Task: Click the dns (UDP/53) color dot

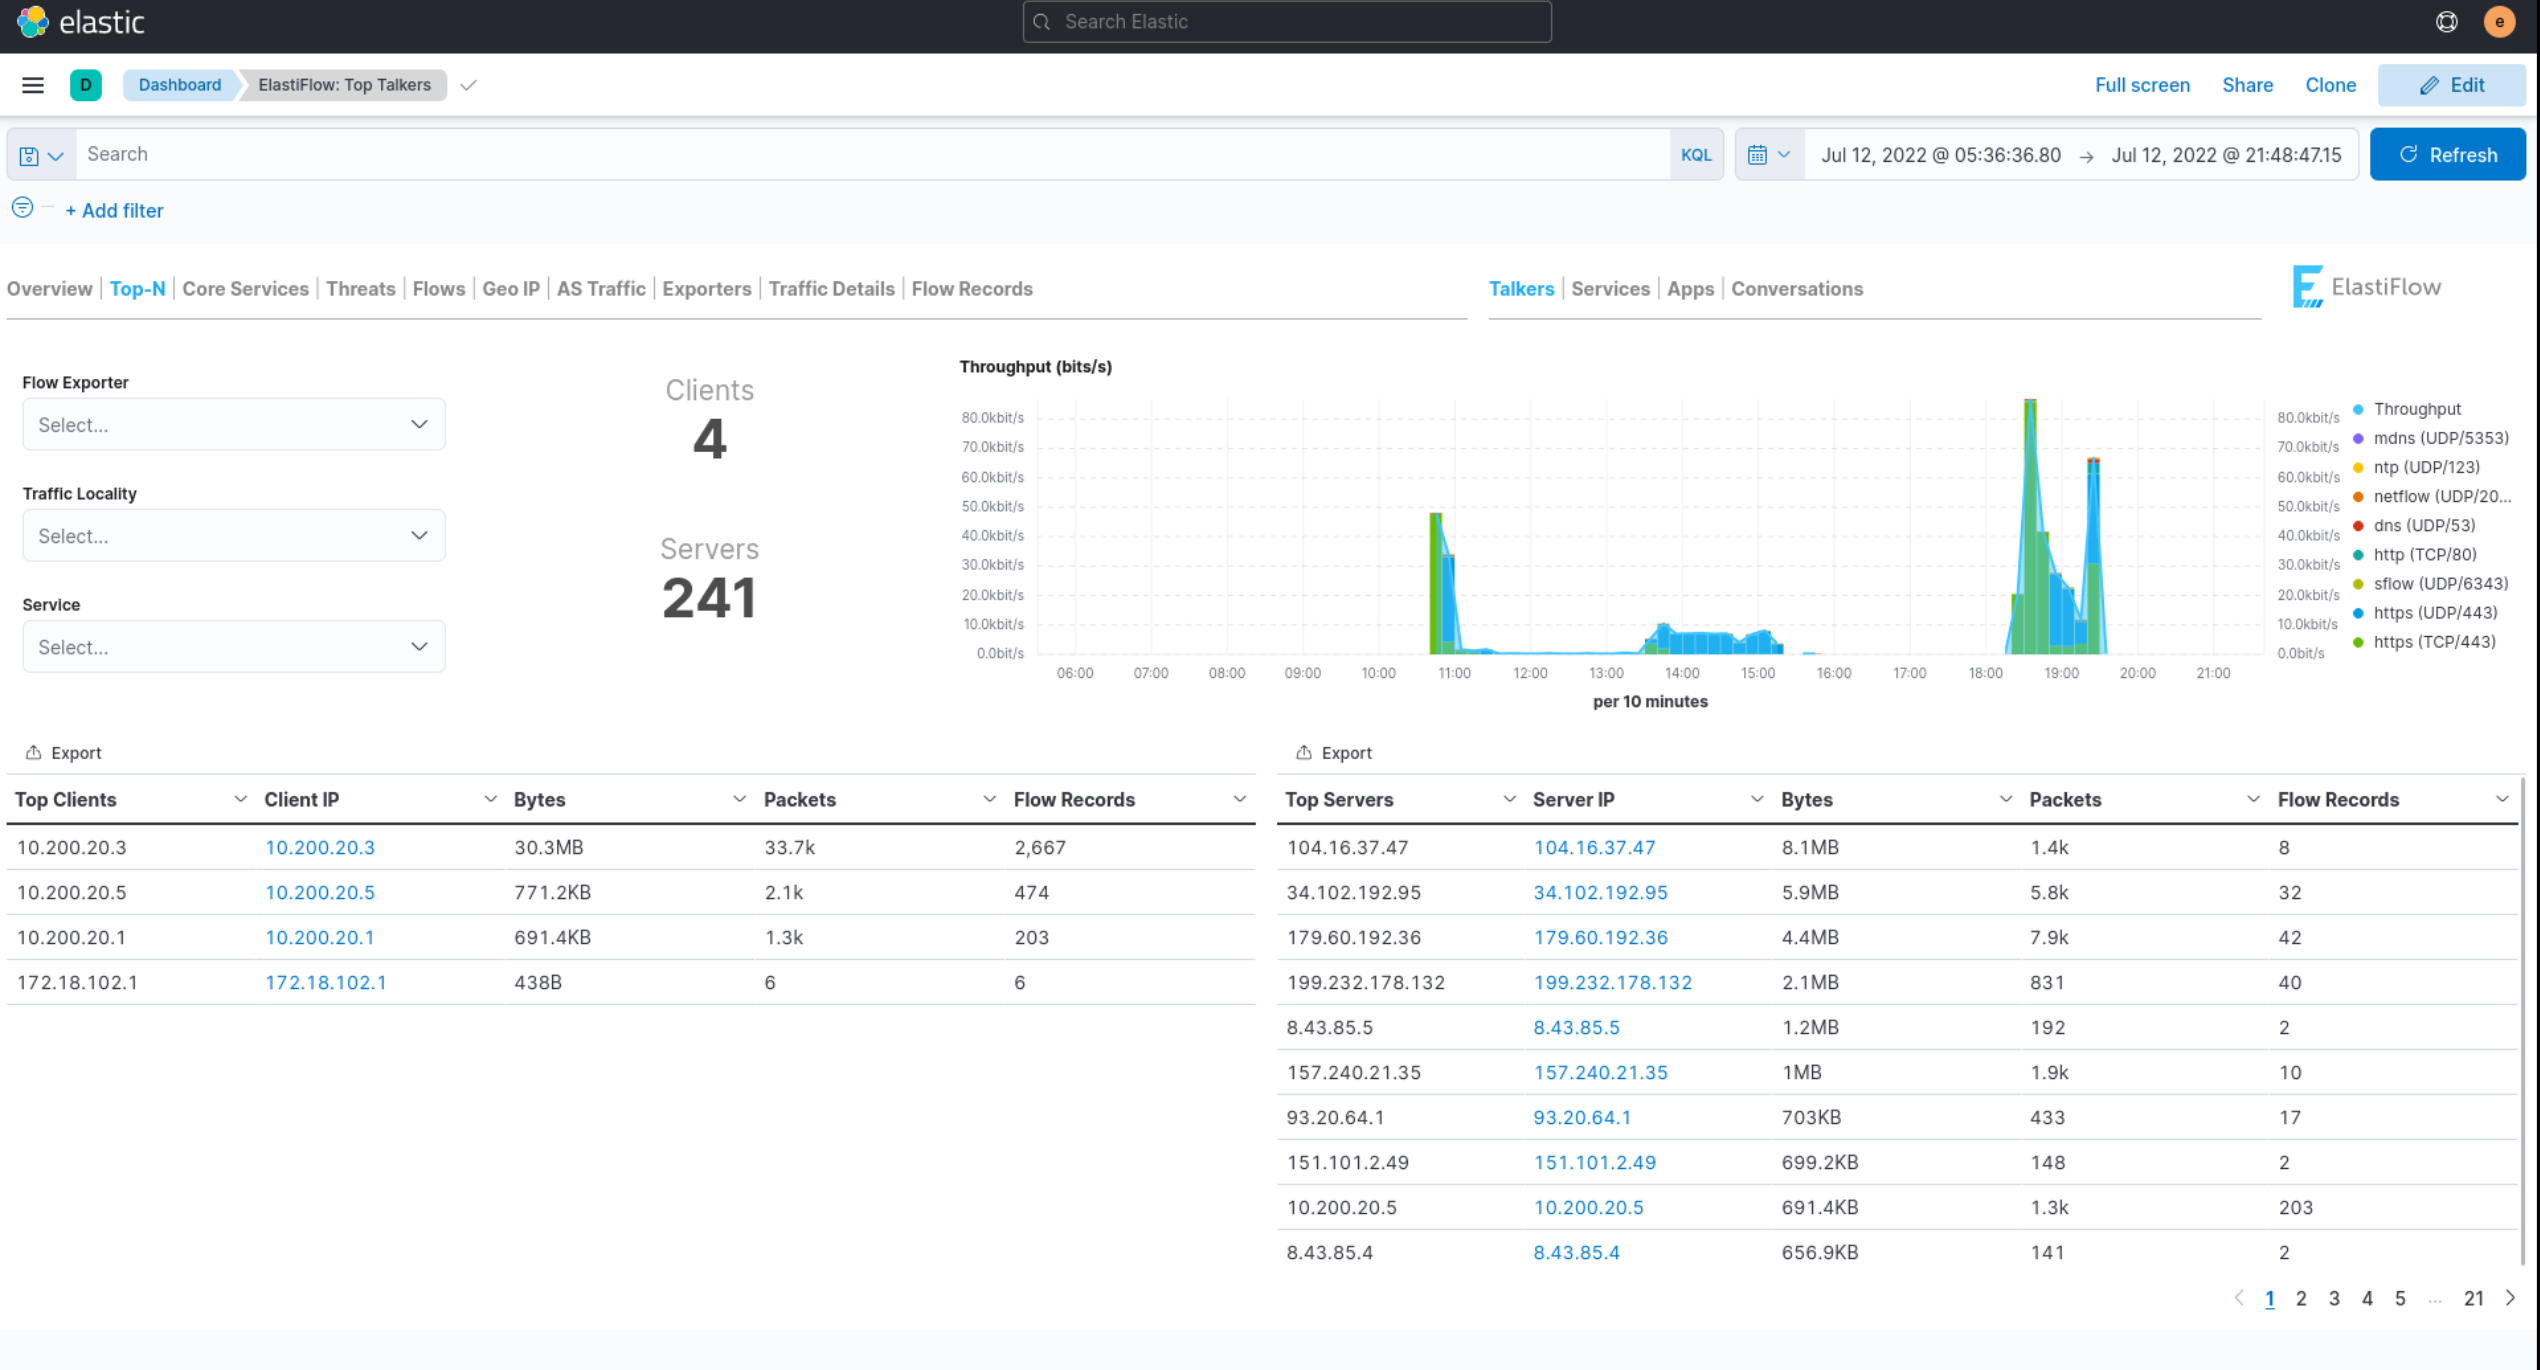Action: click(2358, 526)
